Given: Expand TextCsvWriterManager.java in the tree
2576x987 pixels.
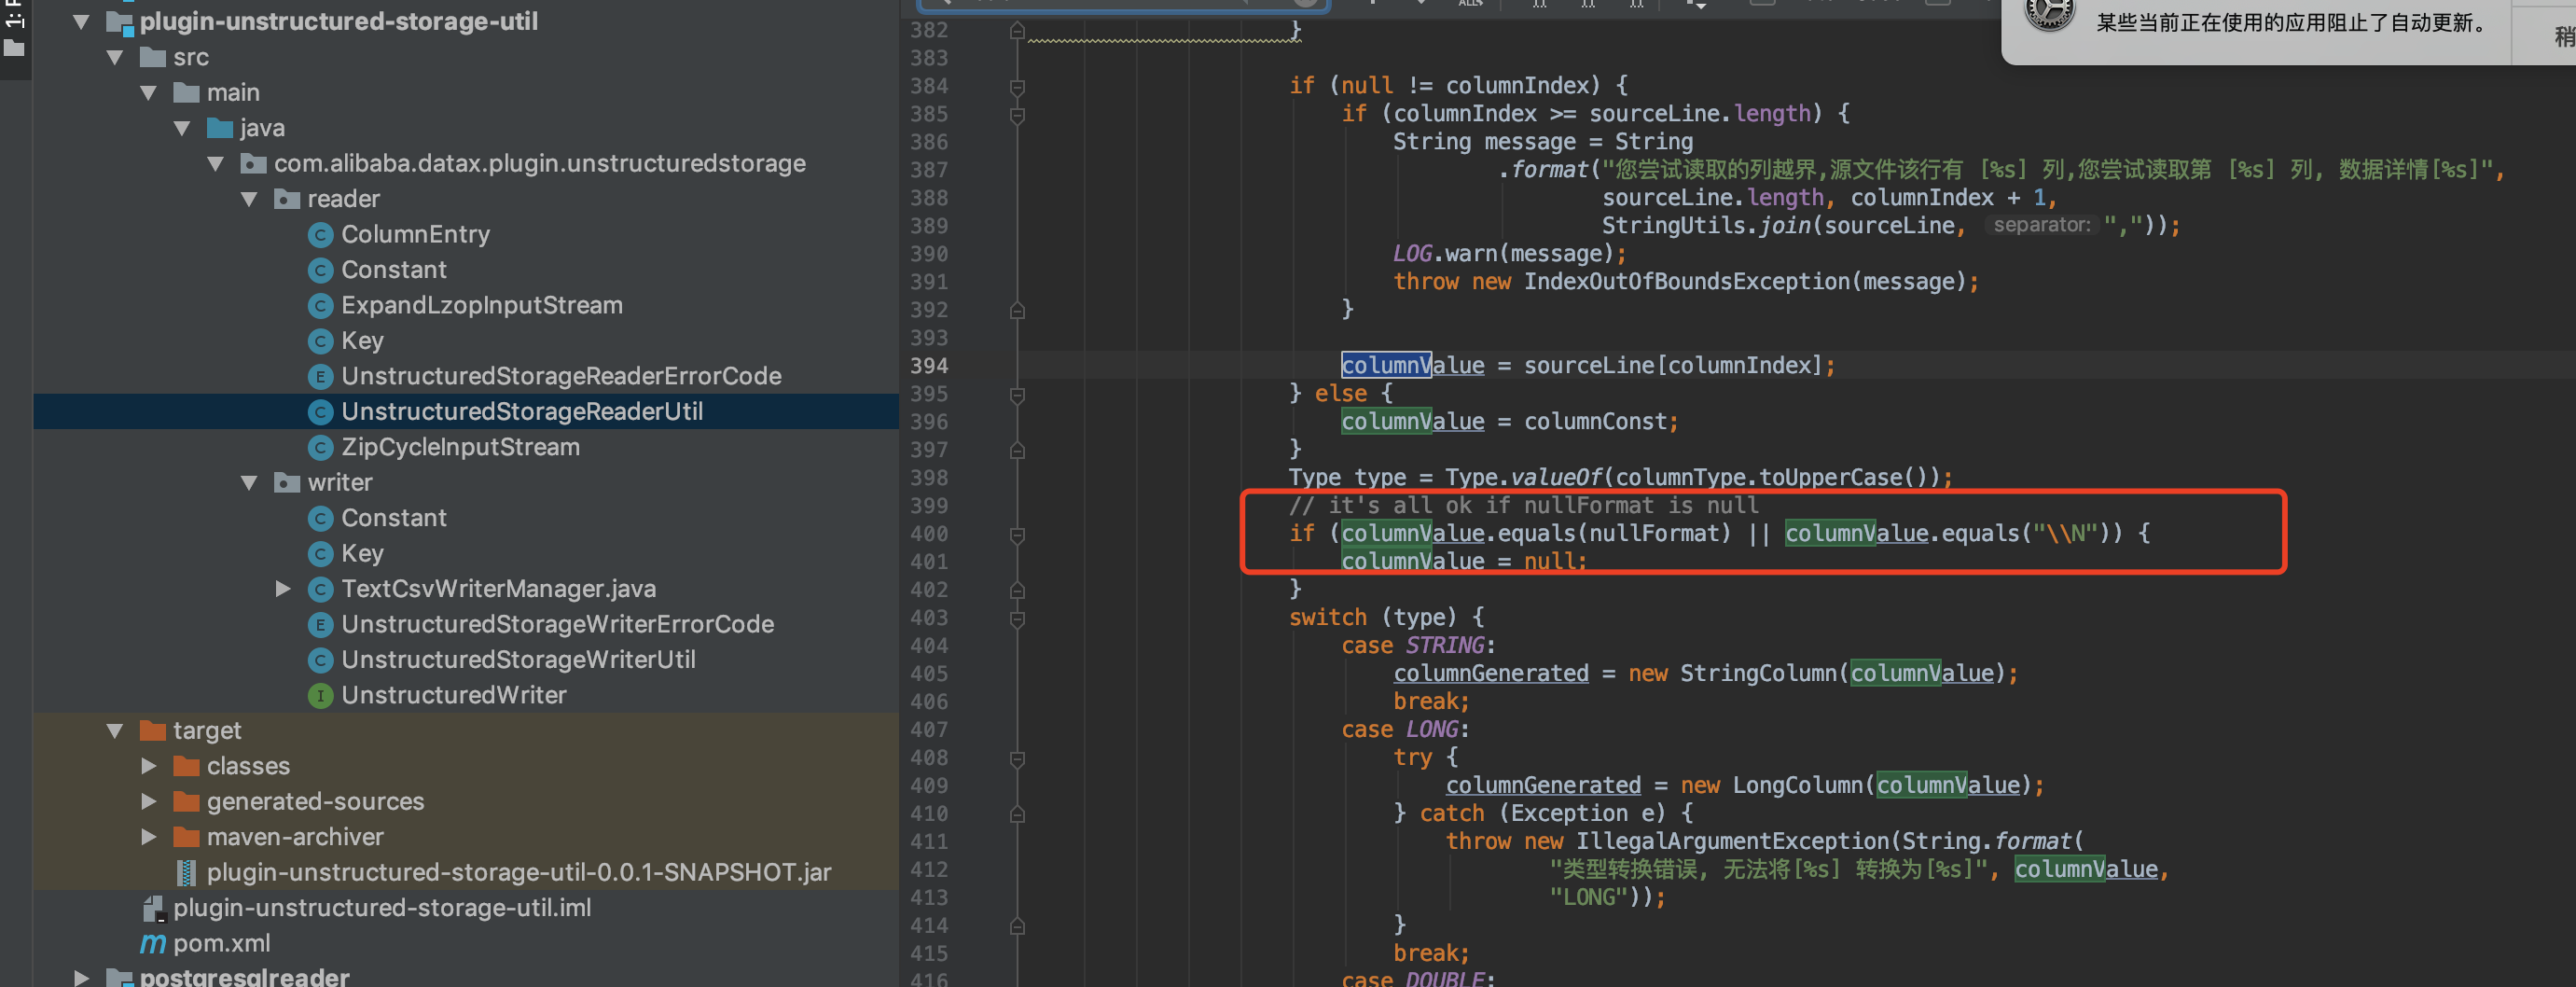Looking at the screenshot, I should tap(283, 589).
